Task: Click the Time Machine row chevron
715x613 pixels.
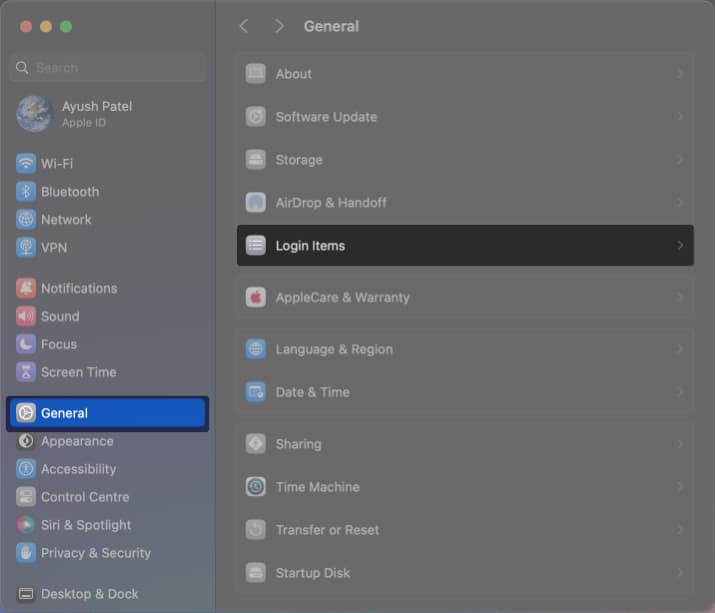Action: coord(680,487)
